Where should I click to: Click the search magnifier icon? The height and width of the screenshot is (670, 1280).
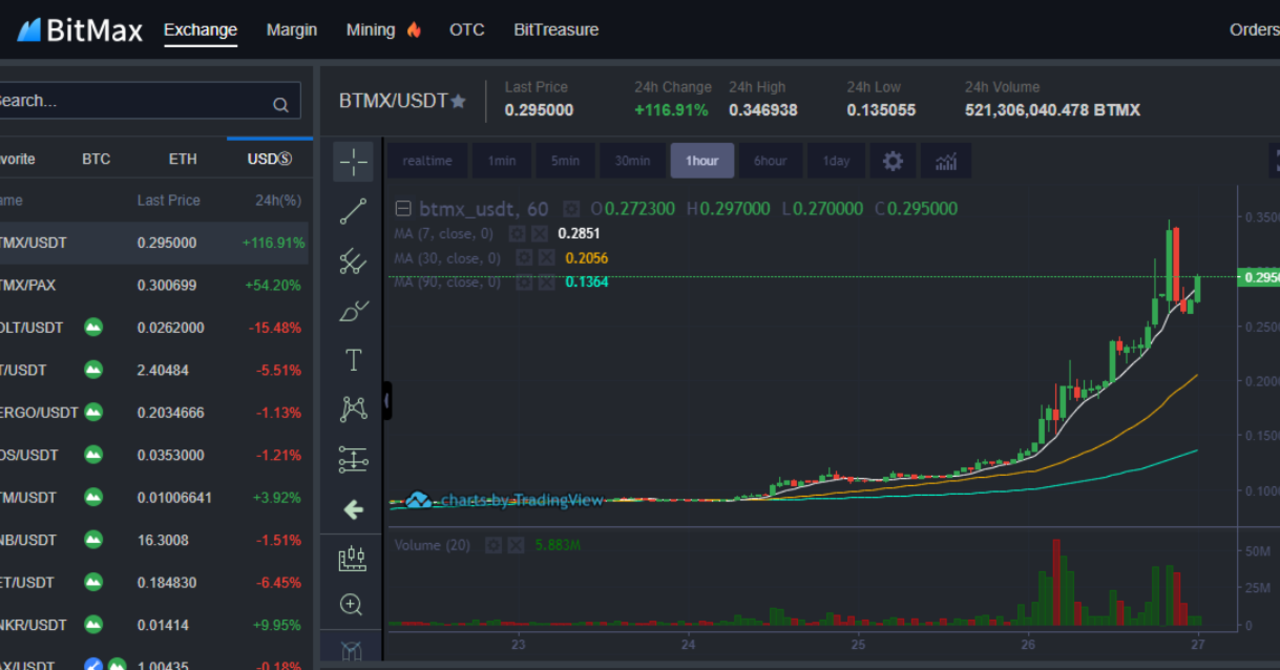pyautogui.click(x=281, y=103)
